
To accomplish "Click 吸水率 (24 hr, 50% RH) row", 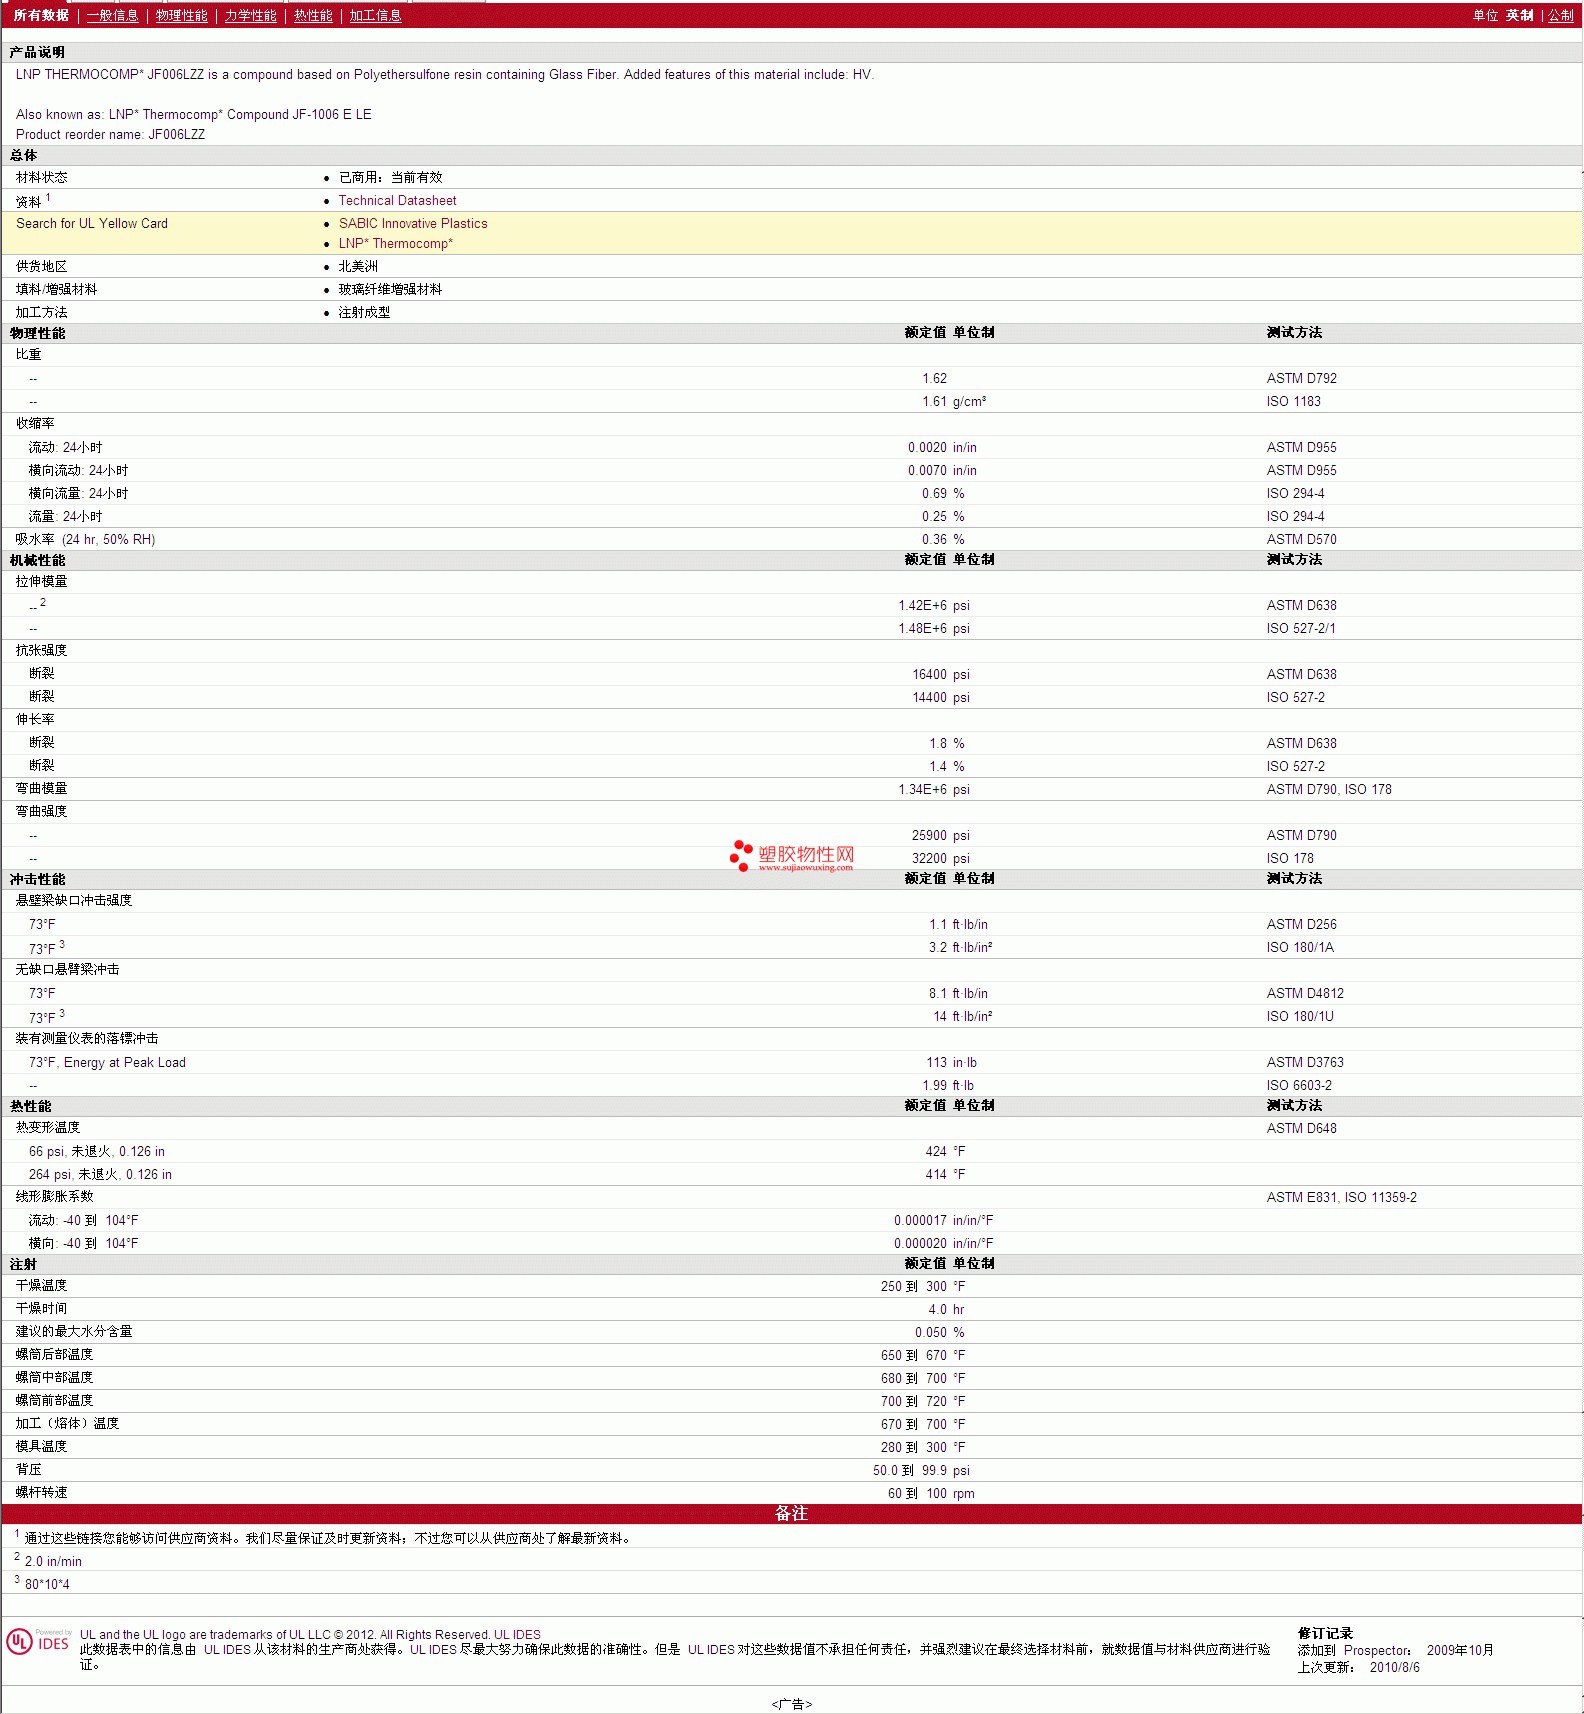I will coord(791,539).
